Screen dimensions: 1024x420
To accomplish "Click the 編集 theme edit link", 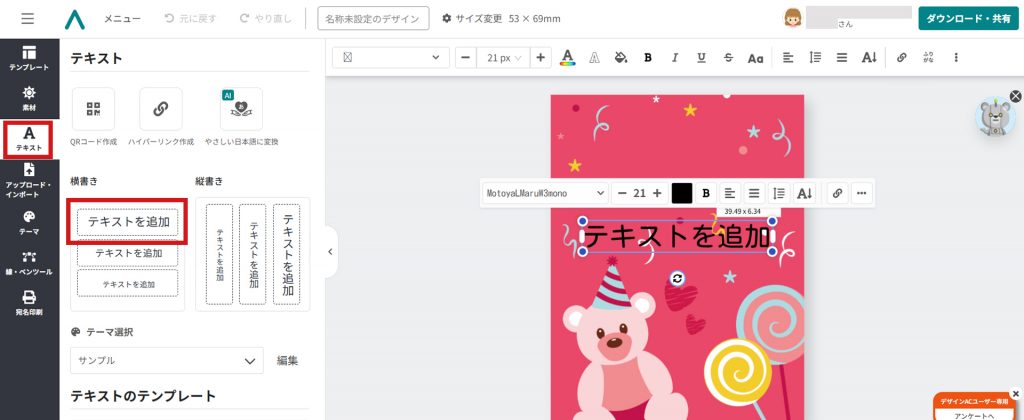I will (x=287, y=361).
